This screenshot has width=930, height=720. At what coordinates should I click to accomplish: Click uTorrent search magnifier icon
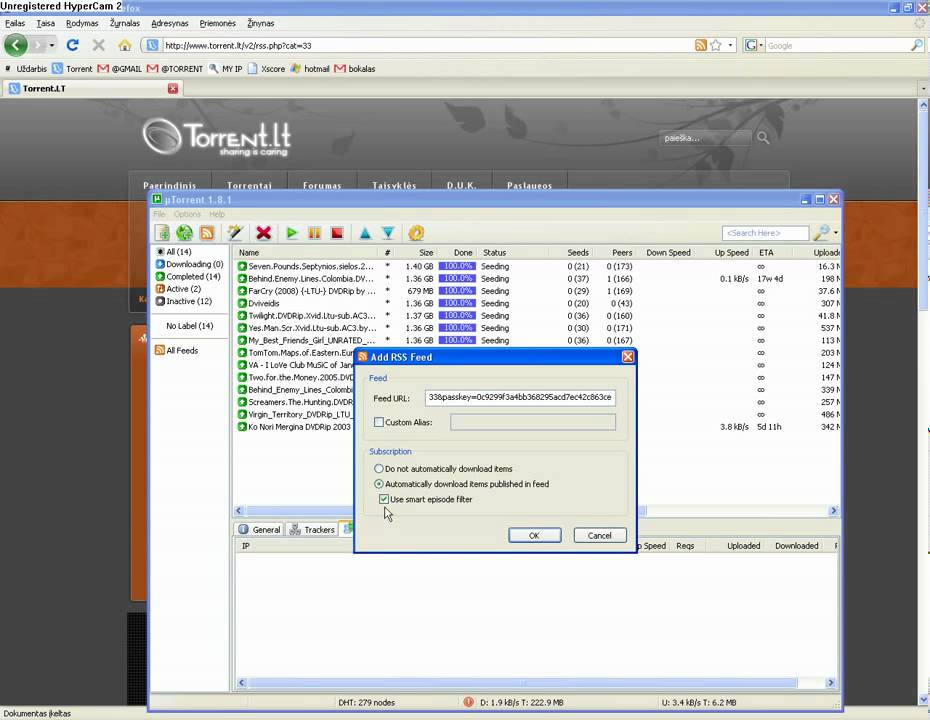[821, 233]
